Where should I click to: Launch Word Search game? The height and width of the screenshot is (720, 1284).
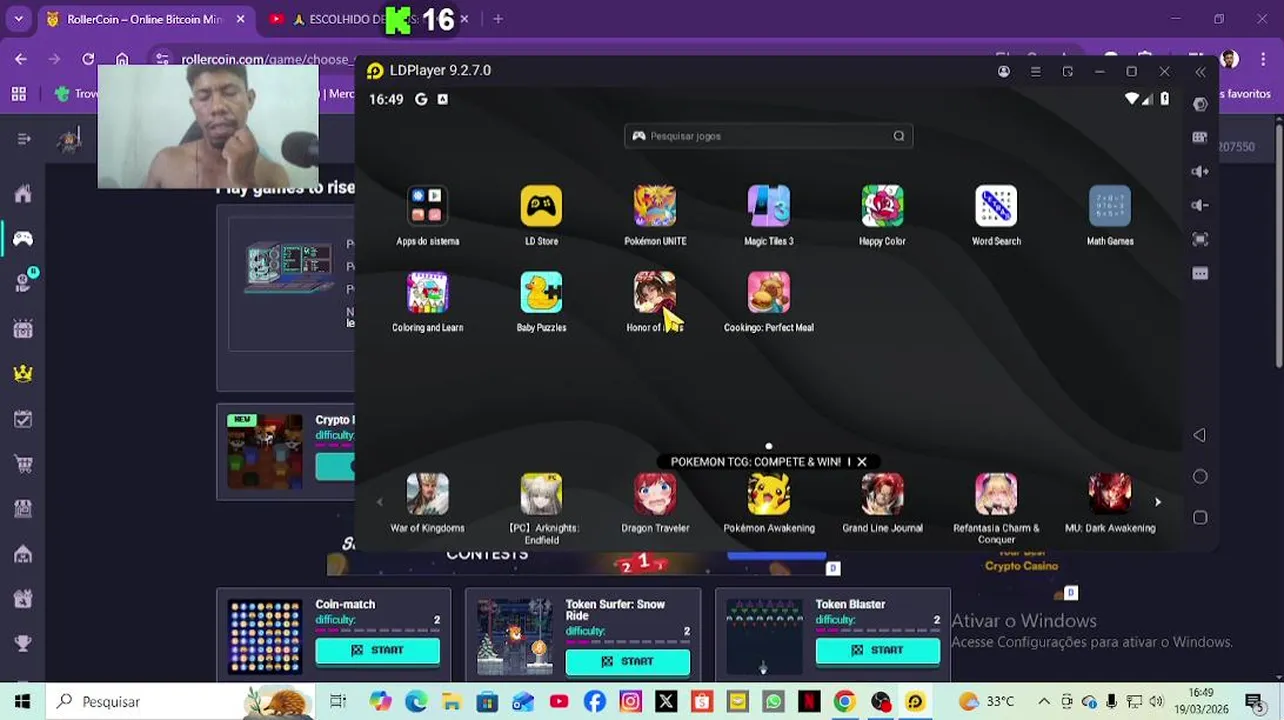[996, 206]
